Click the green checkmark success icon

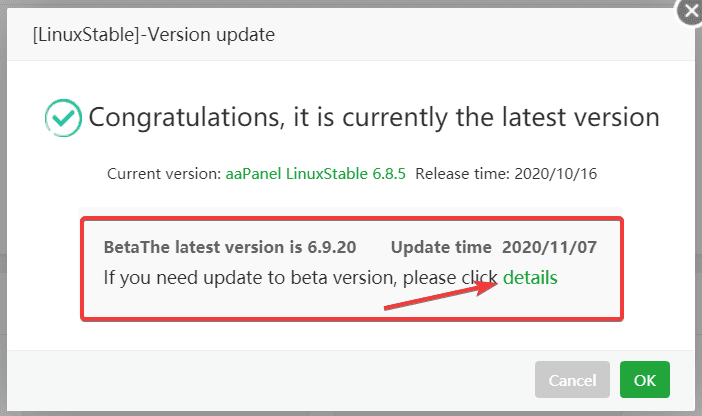click(63, 117)
